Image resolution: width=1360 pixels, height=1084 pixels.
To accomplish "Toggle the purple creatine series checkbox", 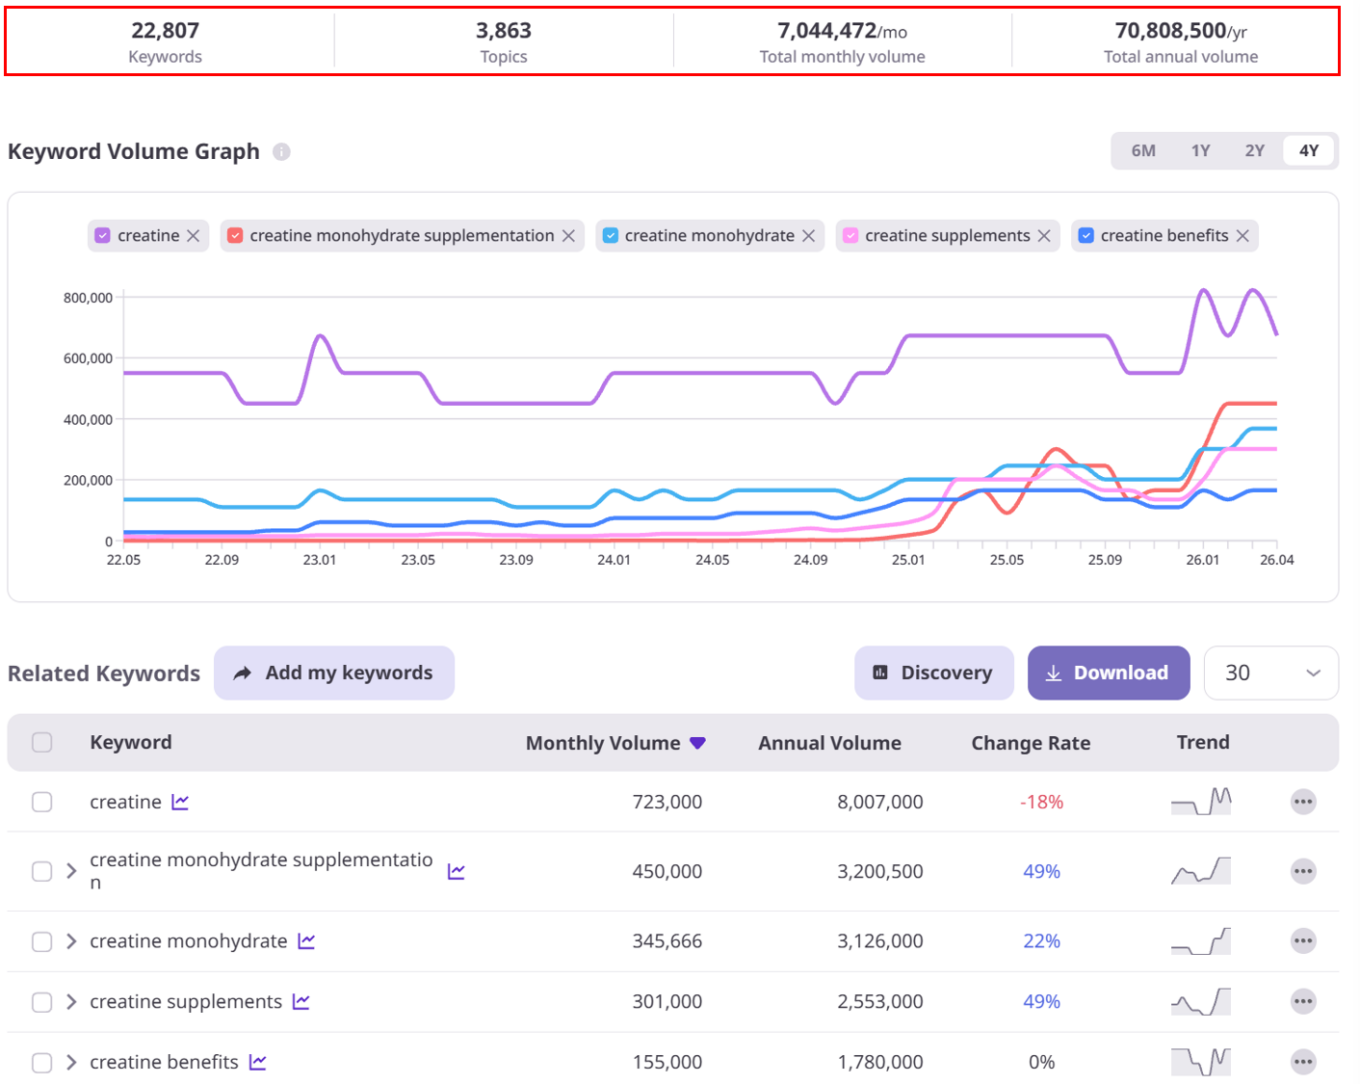I will 102,236.
